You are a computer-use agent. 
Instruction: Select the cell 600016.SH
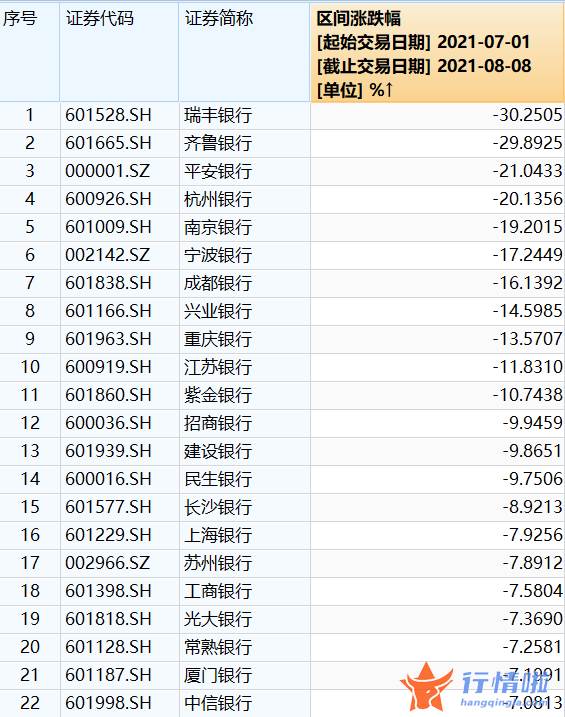(119, 479)
